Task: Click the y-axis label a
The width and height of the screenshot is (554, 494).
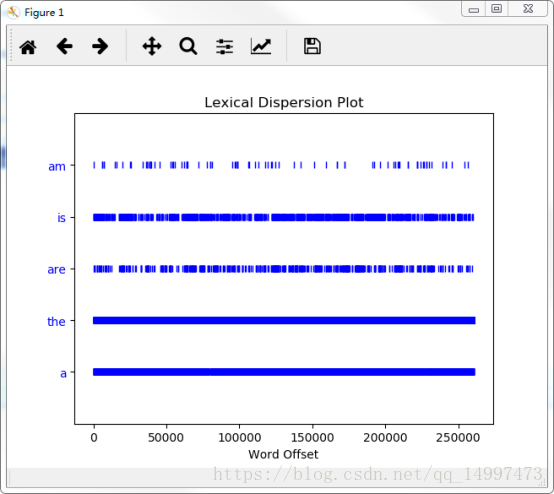Action: pos(63,373)
